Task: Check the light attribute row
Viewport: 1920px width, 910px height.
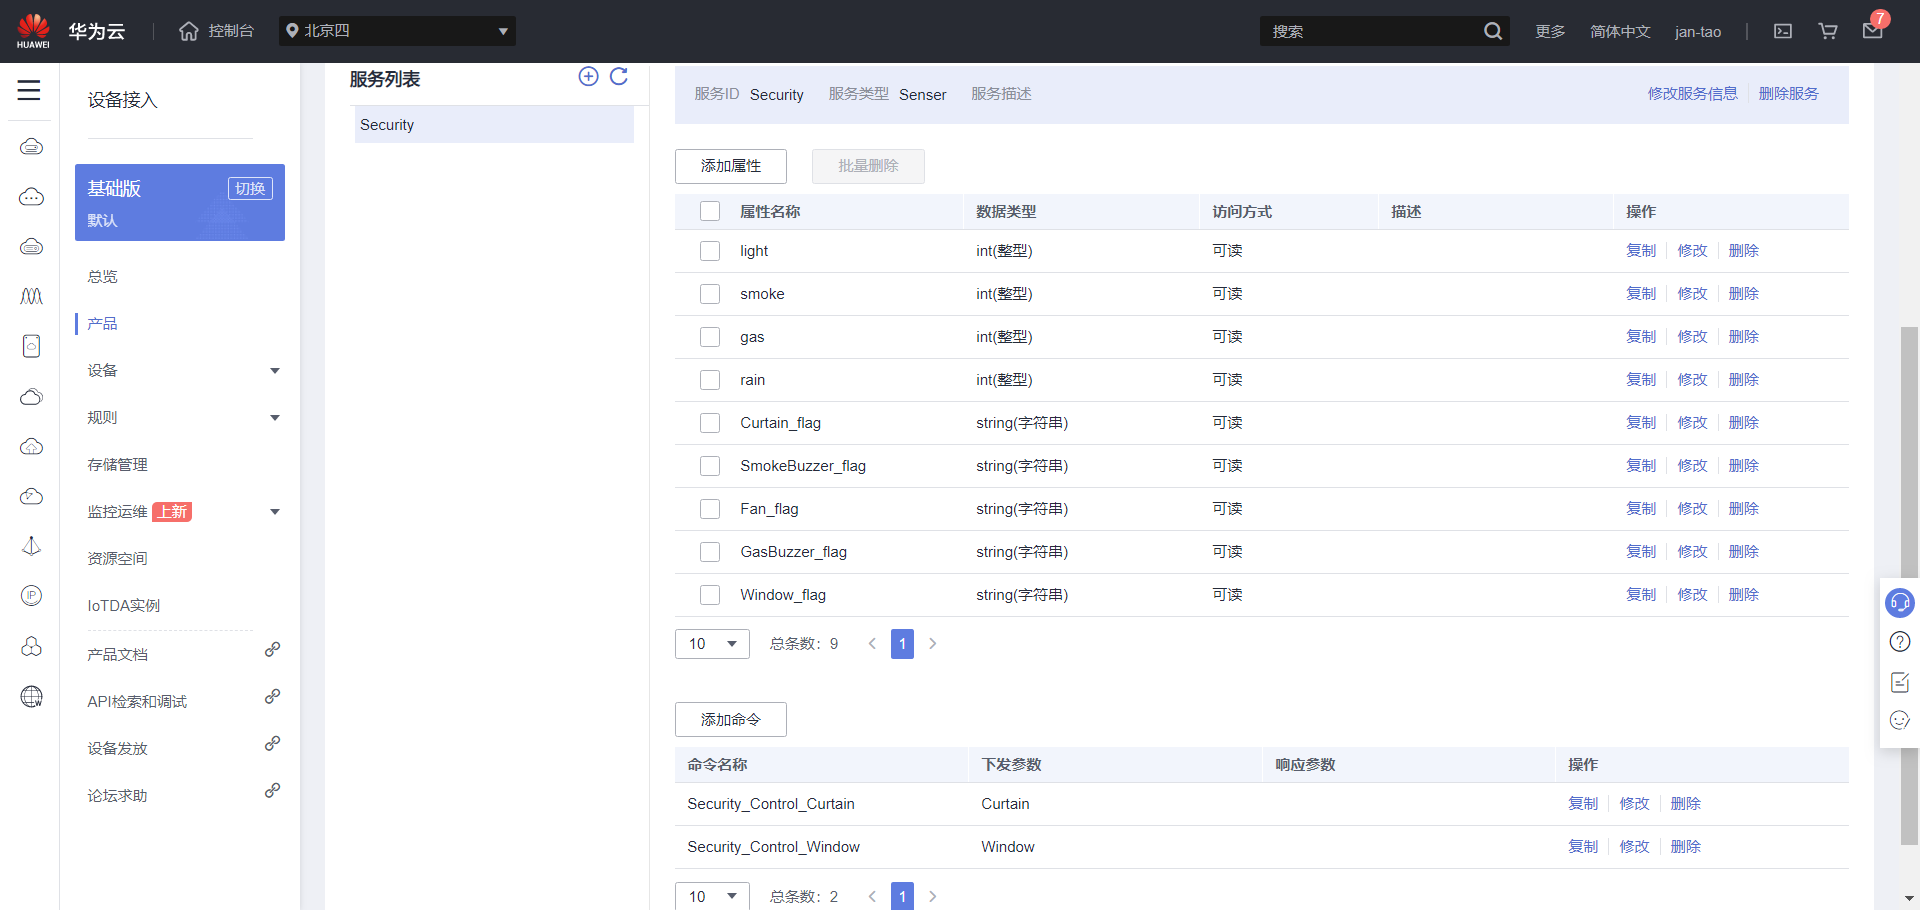Action: coord(710,251)
